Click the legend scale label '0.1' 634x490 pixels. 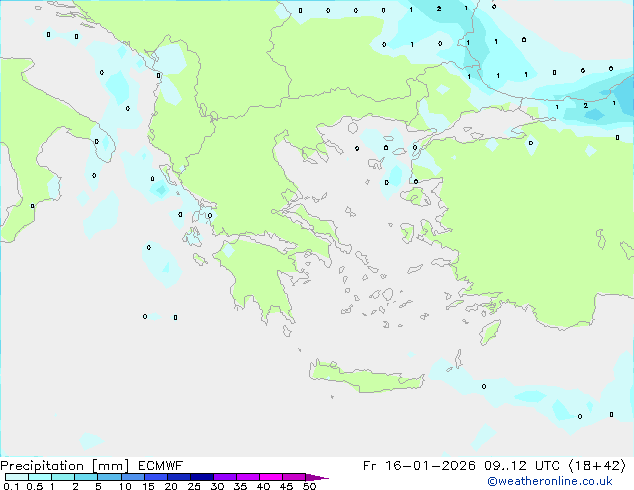pyautogui.click(x=11, y=486)
